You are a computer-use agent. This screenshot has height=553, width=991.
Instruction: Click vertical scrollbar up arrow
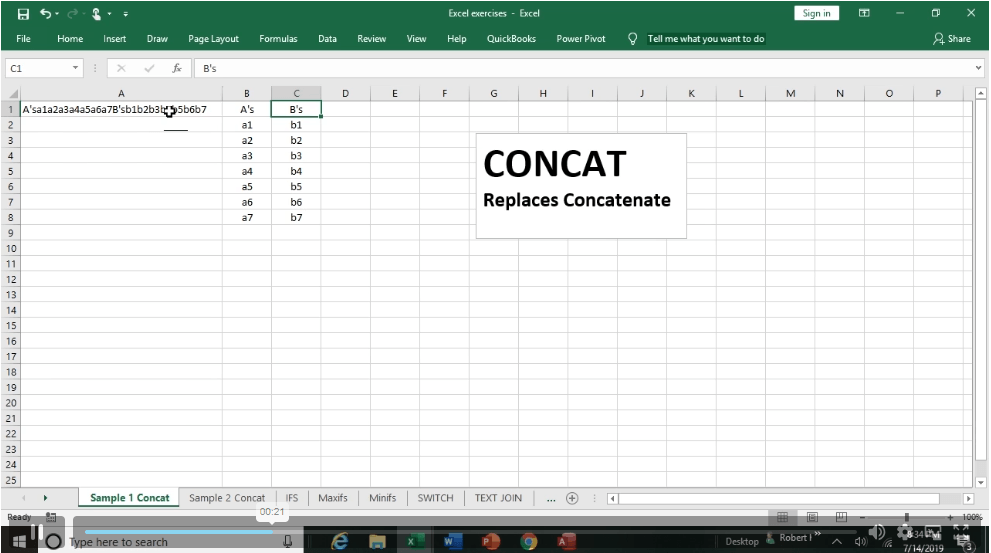tap(980, 94)
